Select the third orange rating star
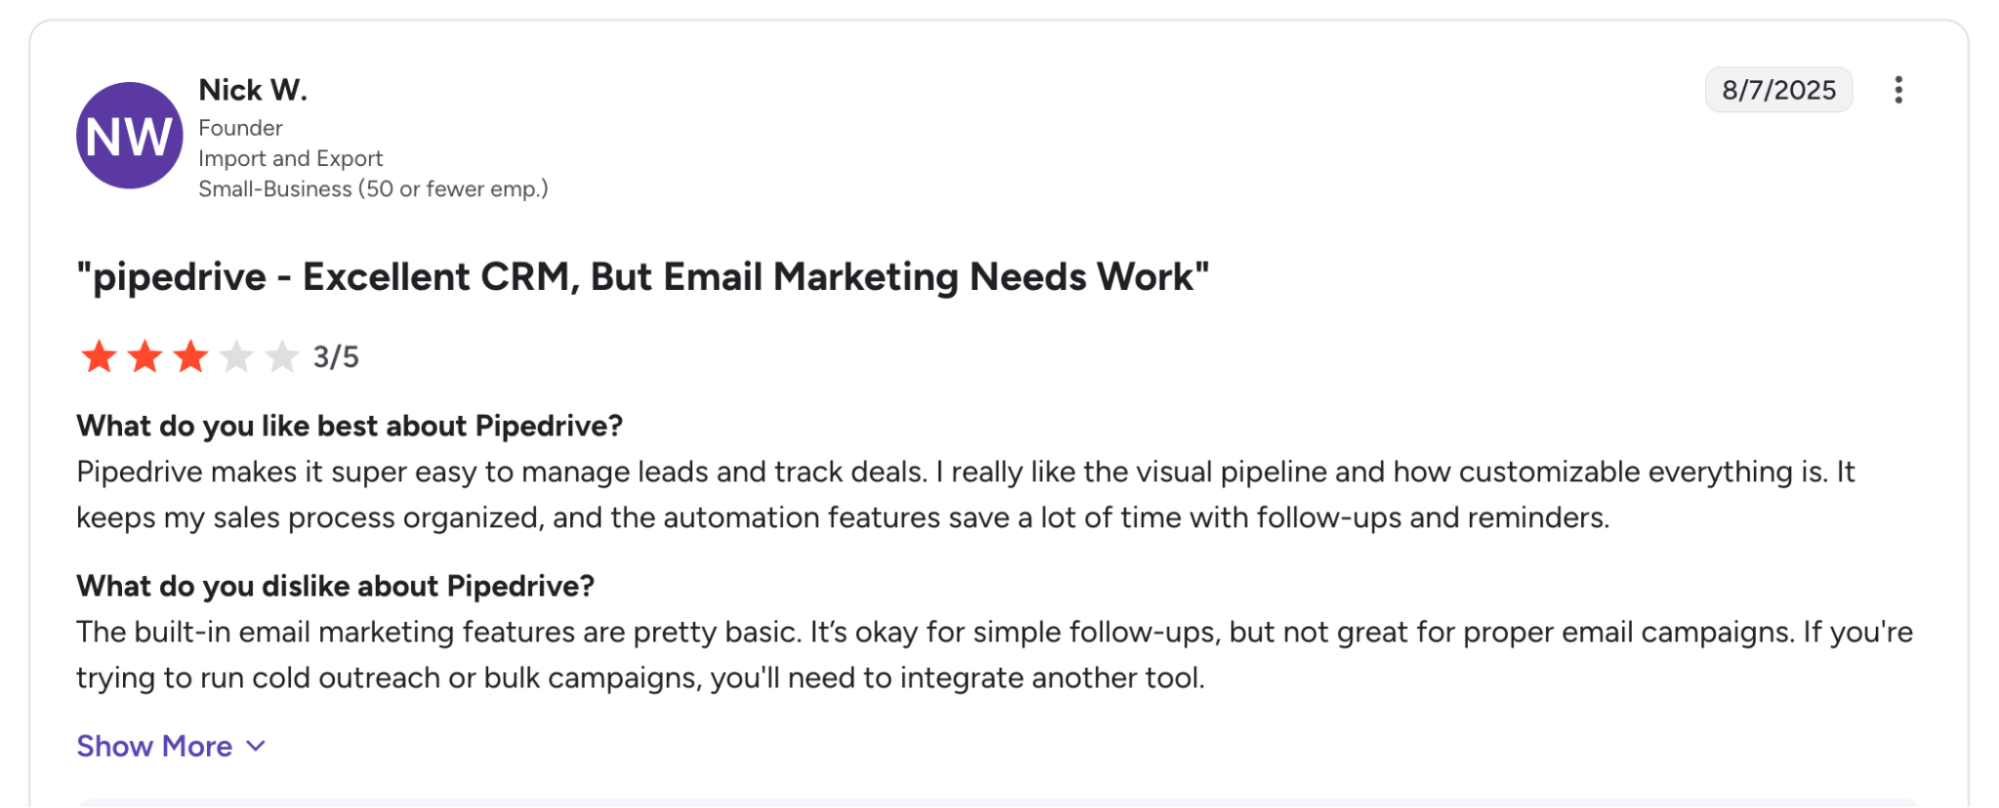The width and height of the screenshot is (1999, 808). pyautogui.click(x=190, y=356)
